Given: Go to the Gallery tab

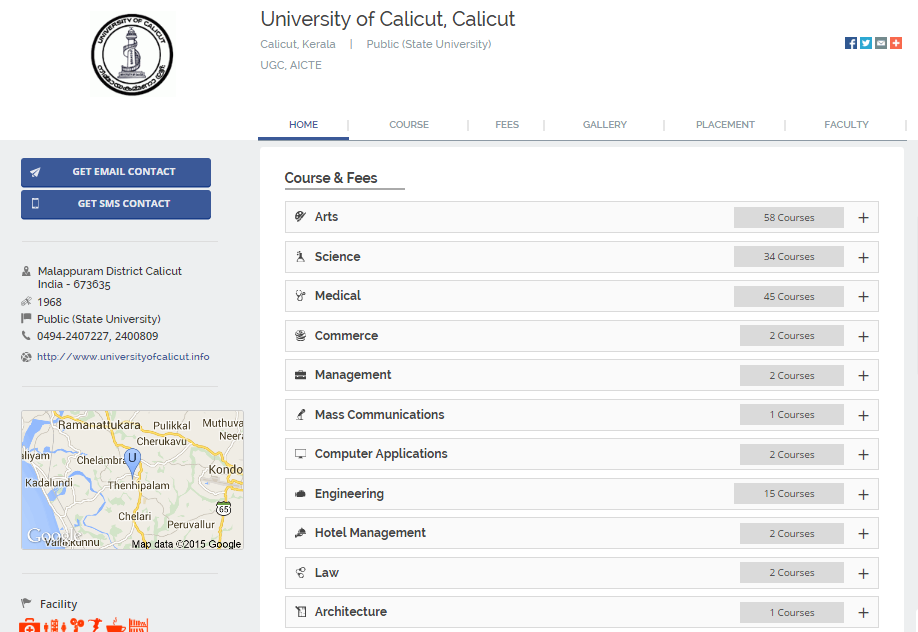Looking at the screenshot, I should (605, 125).
